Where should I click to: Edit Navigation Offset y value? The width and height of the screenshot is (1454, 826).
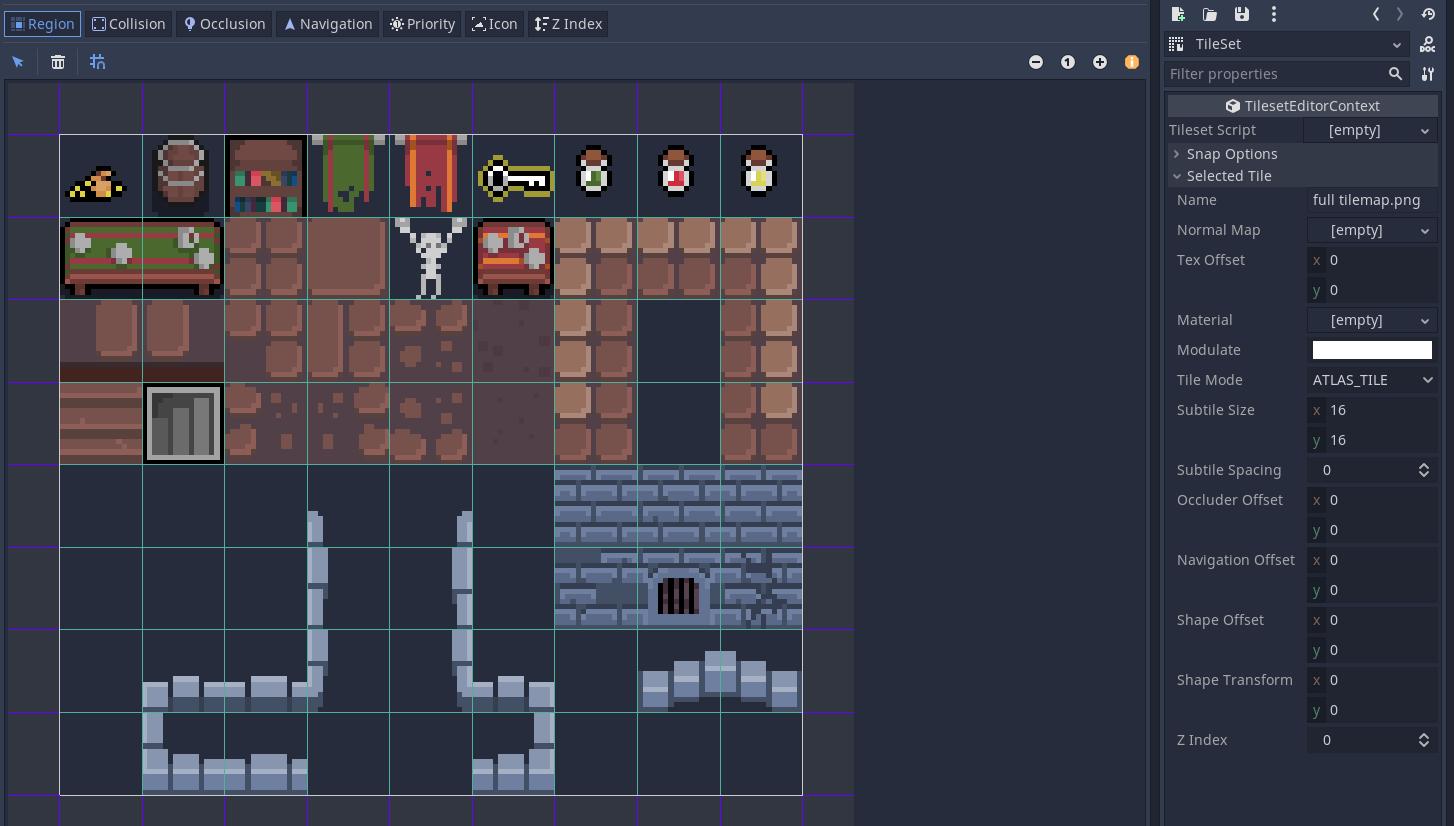click(x=1372, y=590)
